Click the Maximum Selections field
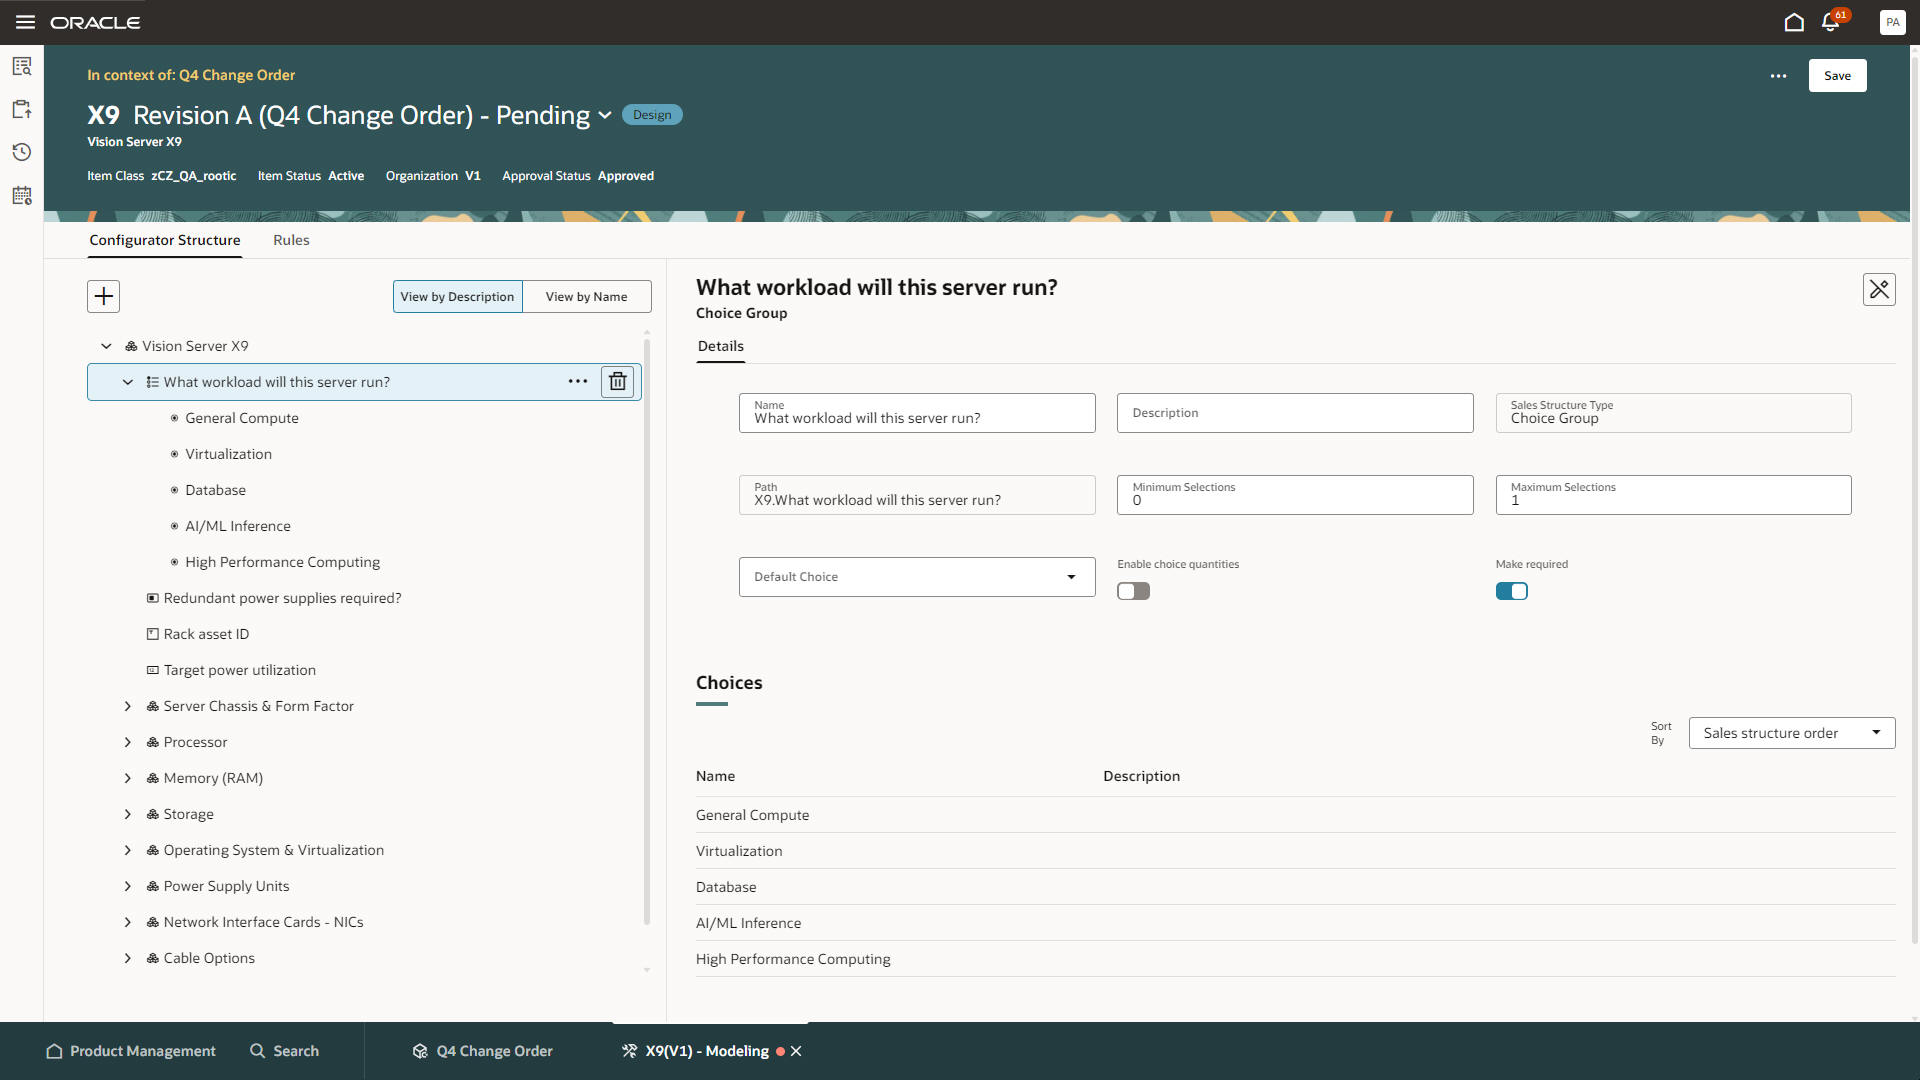 tap(1673, 495)
